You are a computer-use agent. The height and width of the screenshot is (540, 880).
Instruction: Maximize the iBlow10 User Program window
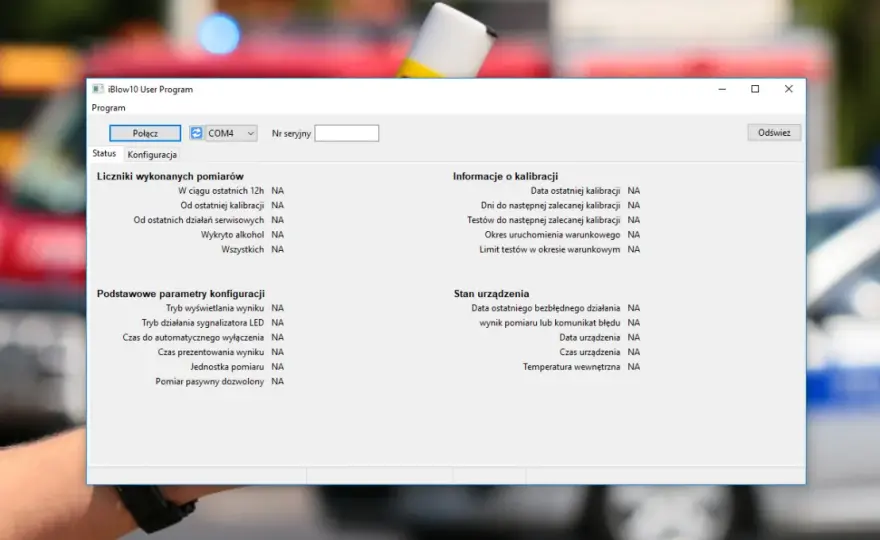point(755,89)
